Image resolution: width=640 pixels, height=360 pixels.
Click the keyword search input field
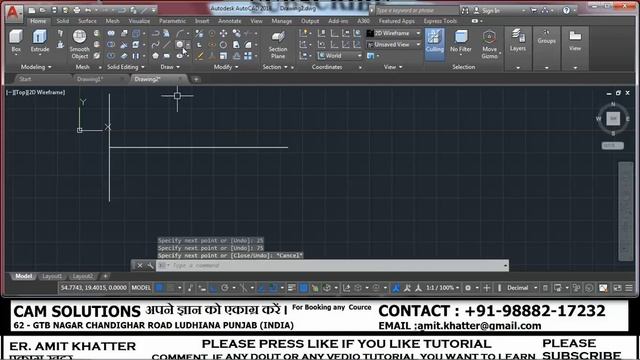pos(416,11)
